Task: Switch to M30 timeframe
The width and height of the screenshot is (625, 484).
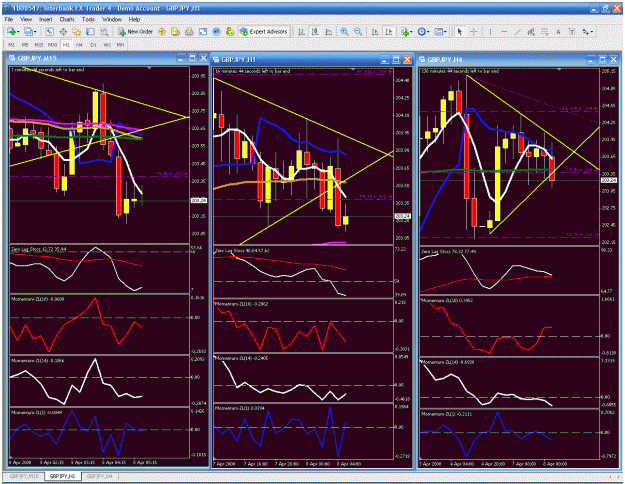Action: click(x=52, y=45)
